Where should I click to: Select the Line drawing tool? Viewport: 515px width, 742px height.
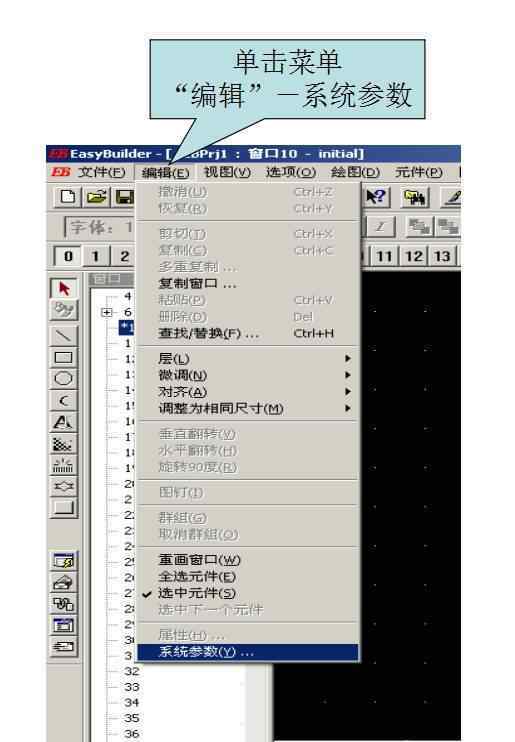(x=64, y=336)
